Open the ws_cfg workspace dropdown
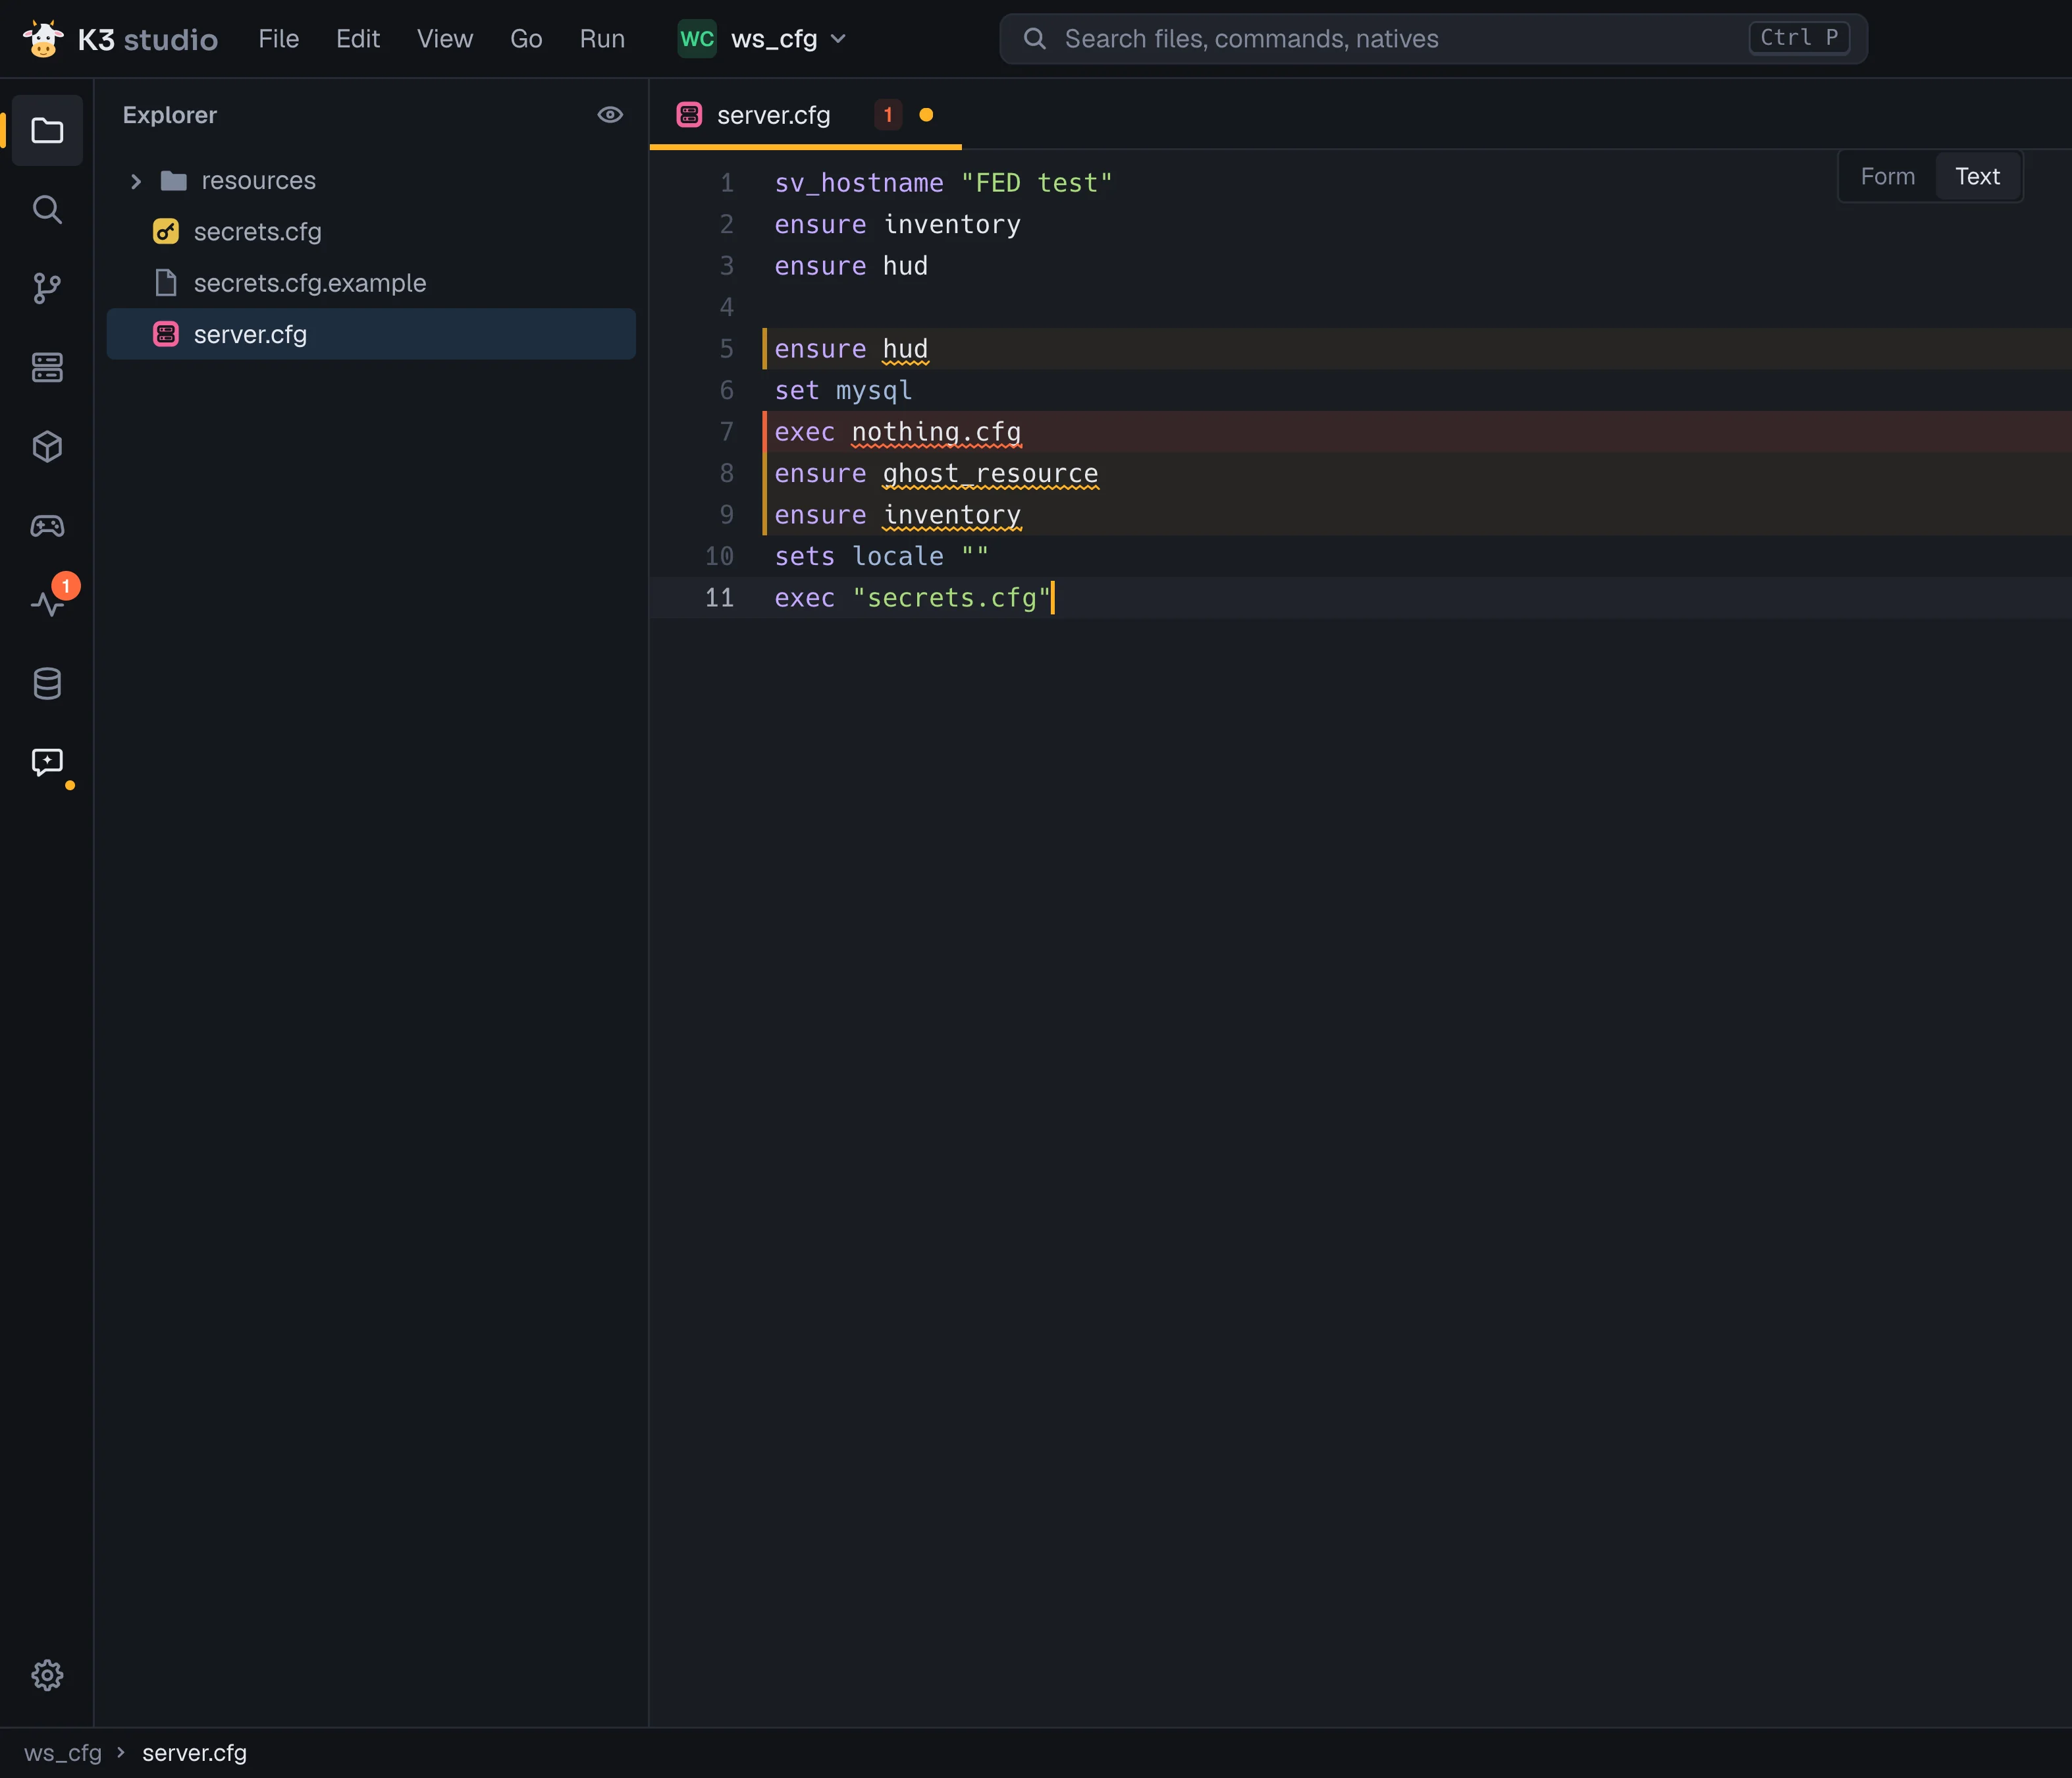 pos(763,39)
